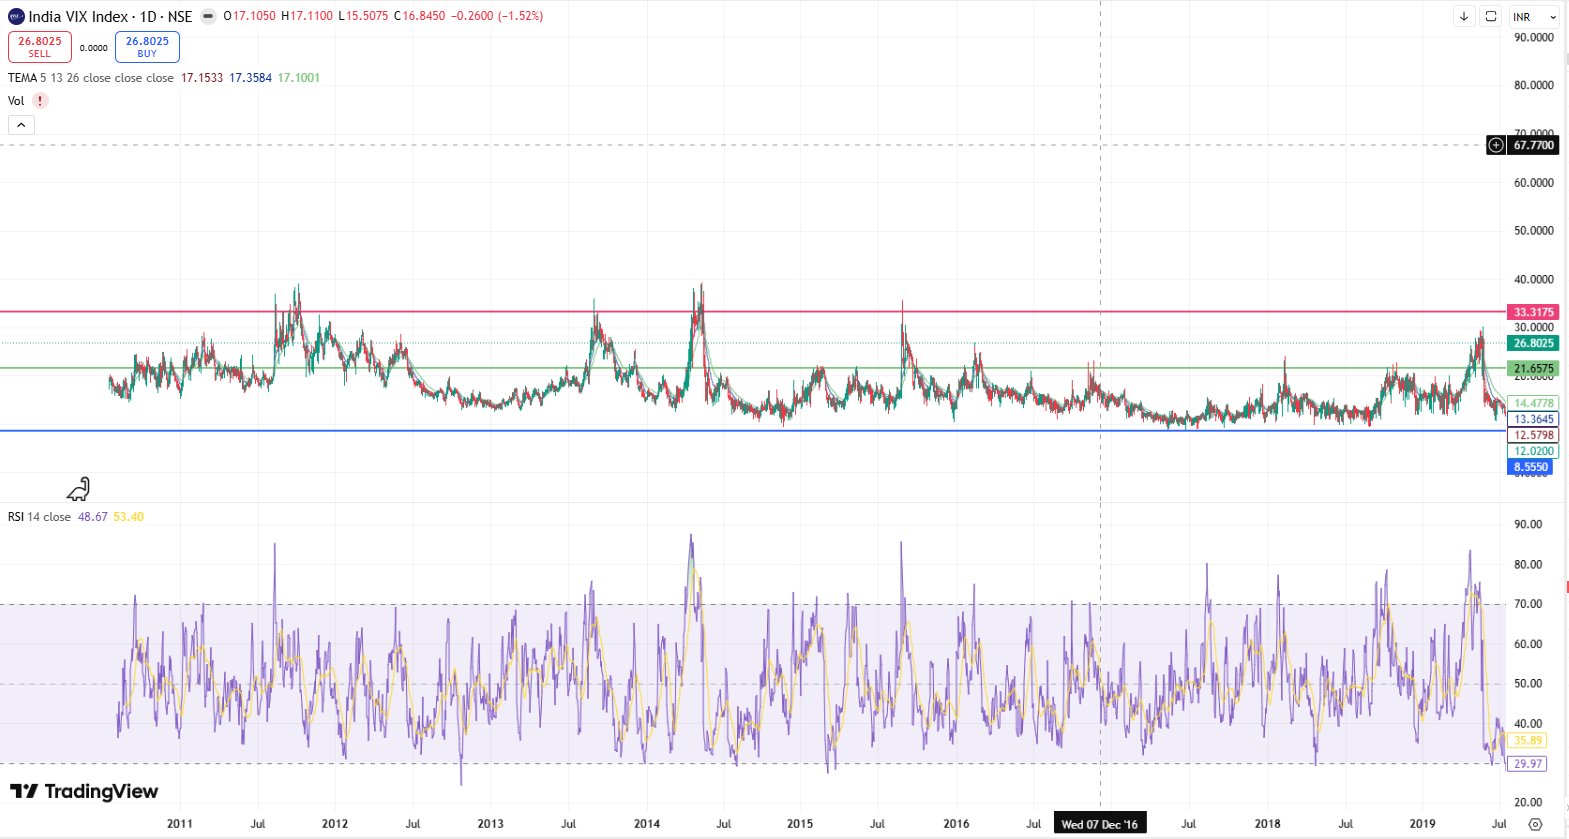Click the 70.00 label on the RSI scale
1569x839 pixels.
1528,604
